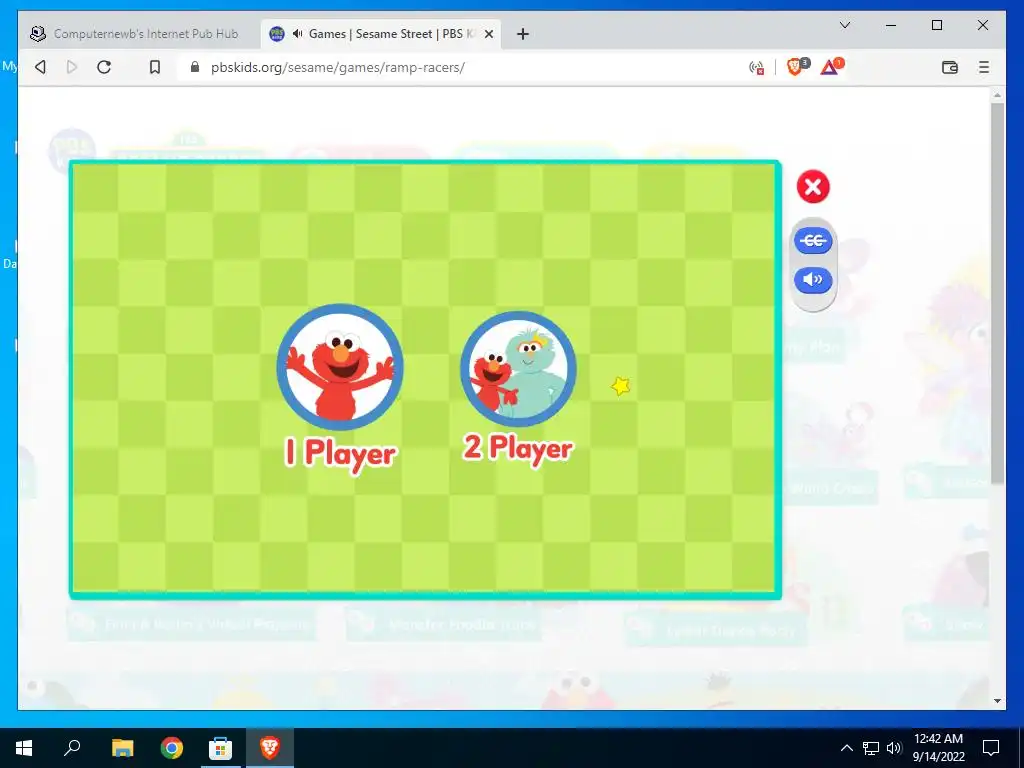1024x768 pixels.
Task: Choose the 2 Player Elmo and Rosita circle
Action: coord(519,369)
